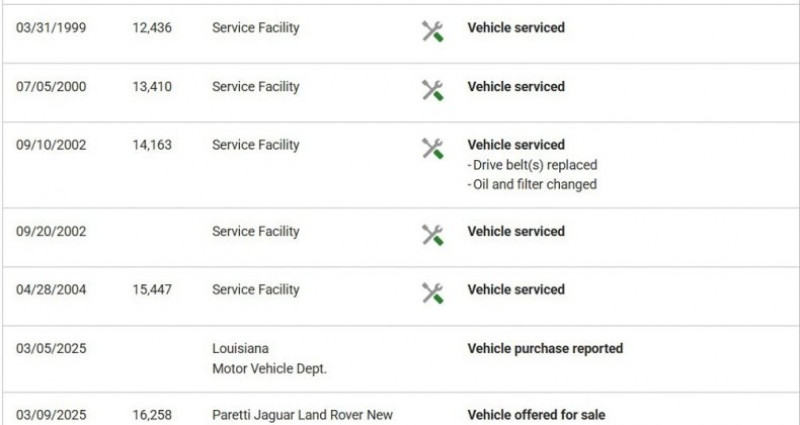Click Service Facility in the 04/28/2004 row
This screenshot has width=800, height=425.
[x=255, y=290]
